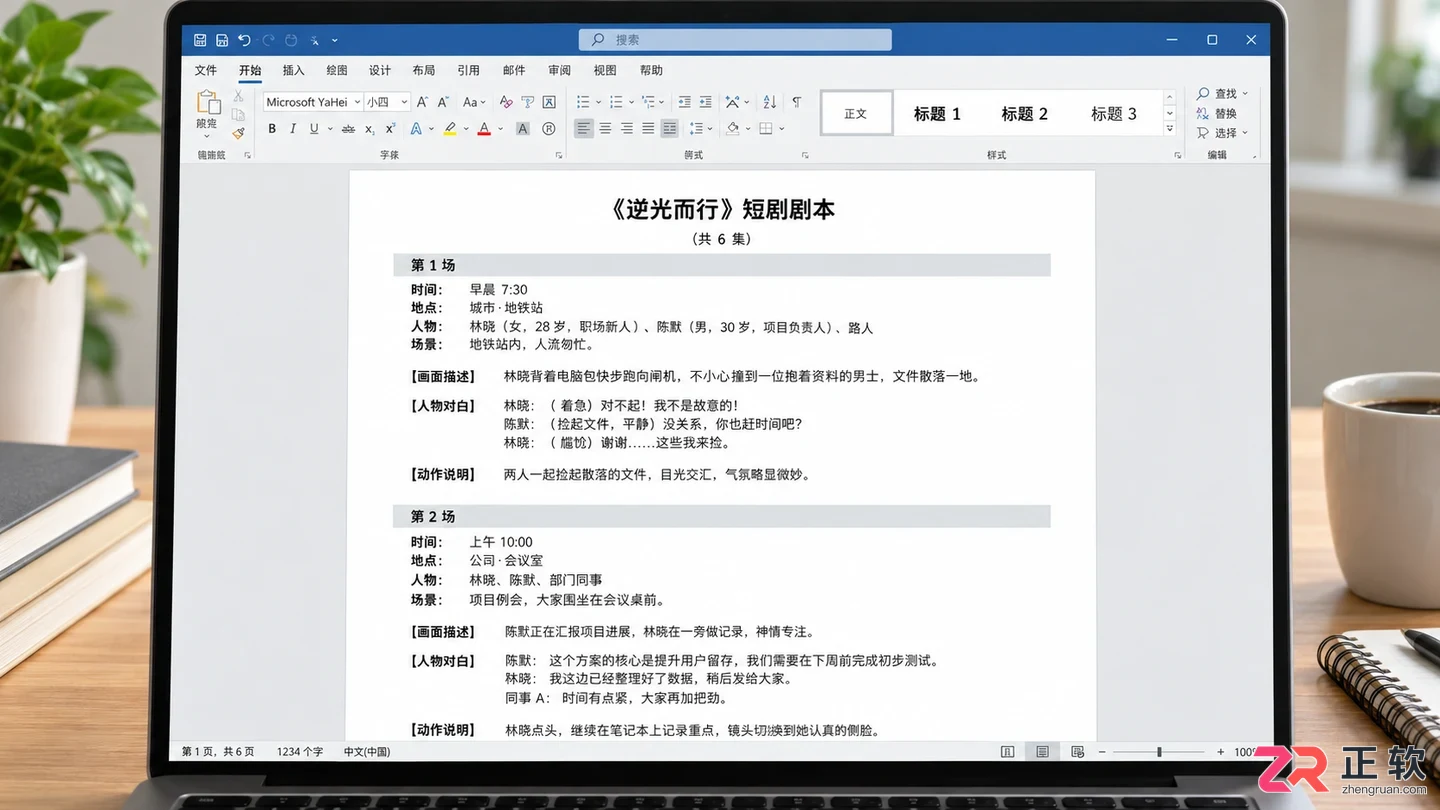The height and width of the screenshot is (810, 1440).
Task: Apply the 标题 2 style
Action: click(x=1025, y=114)
